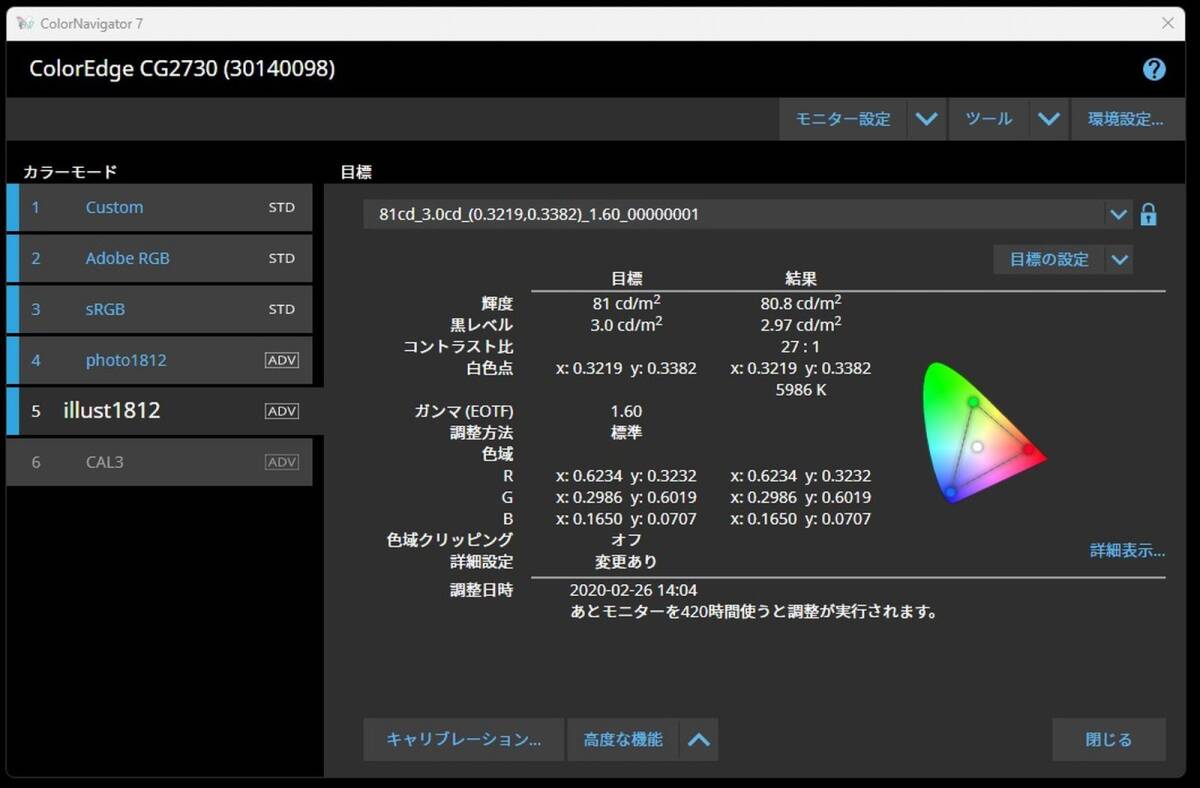Click the CIE chromaticity gamut diagram
The image size is (1200, 788).
[x=983, y=433]
